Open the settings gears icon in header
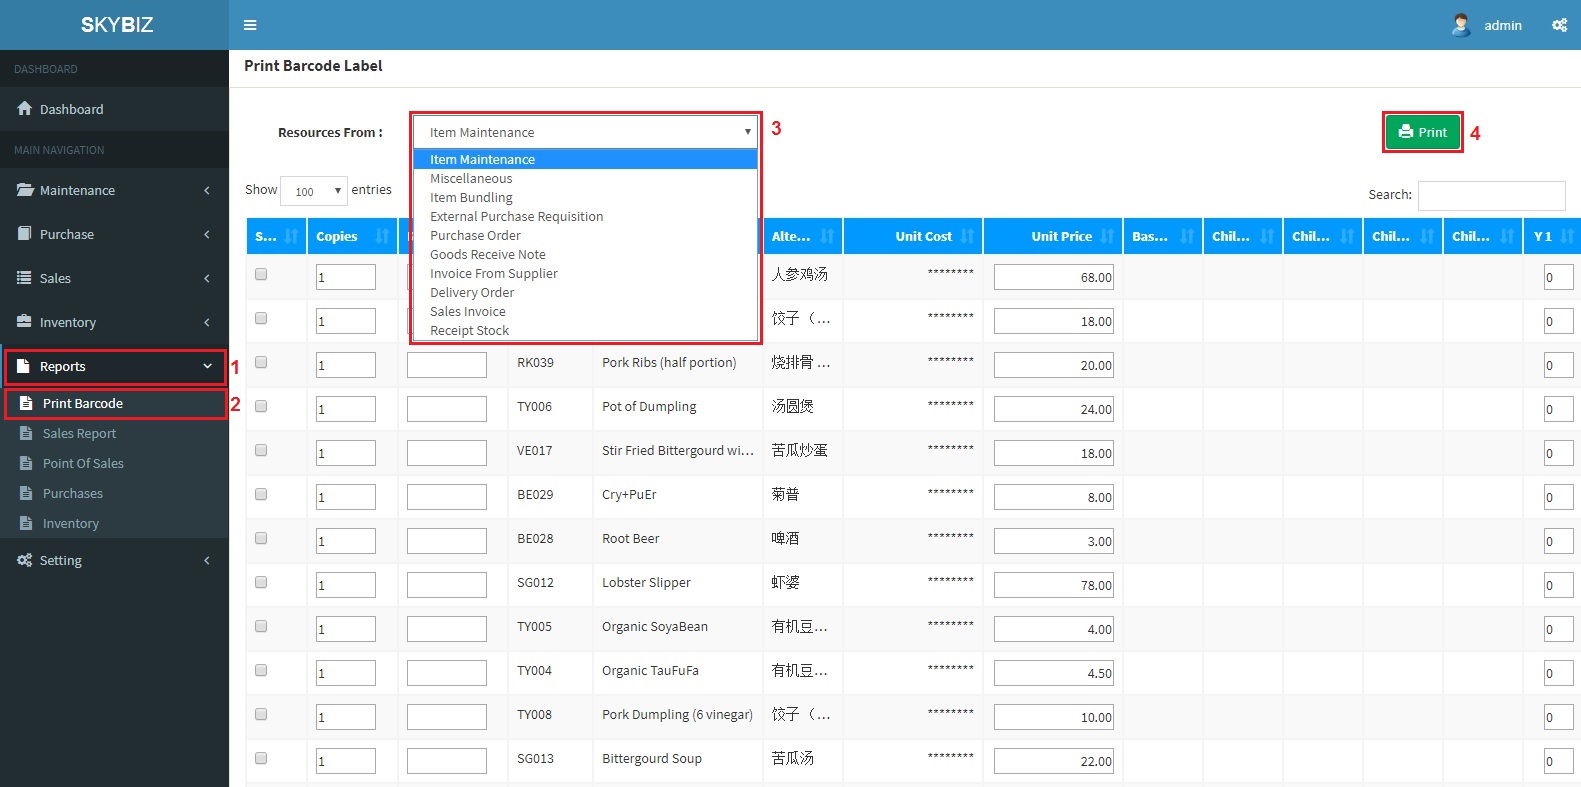Screen dimensions: 1581x787 point(1559,25)
